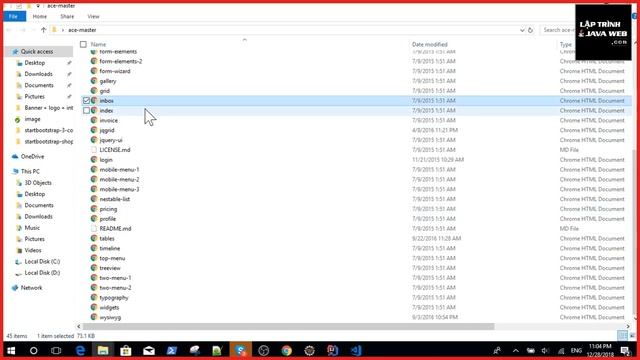The image size is (640, 360).
Task: Switch to the View ribbon tab
Action: pyautogui.click(x=93, y=16)
